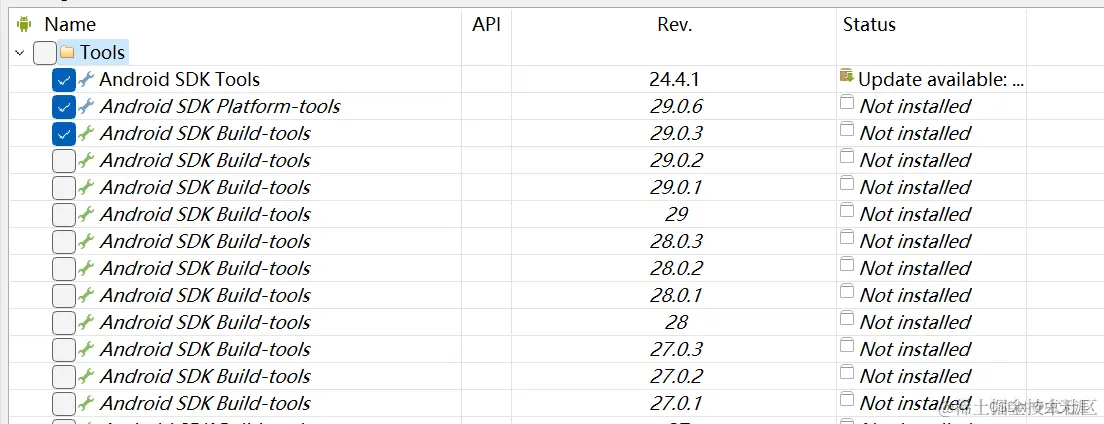Check the Build-tools 27.0.3 checkbox
Screen dimensions: 1104x424
64,349
